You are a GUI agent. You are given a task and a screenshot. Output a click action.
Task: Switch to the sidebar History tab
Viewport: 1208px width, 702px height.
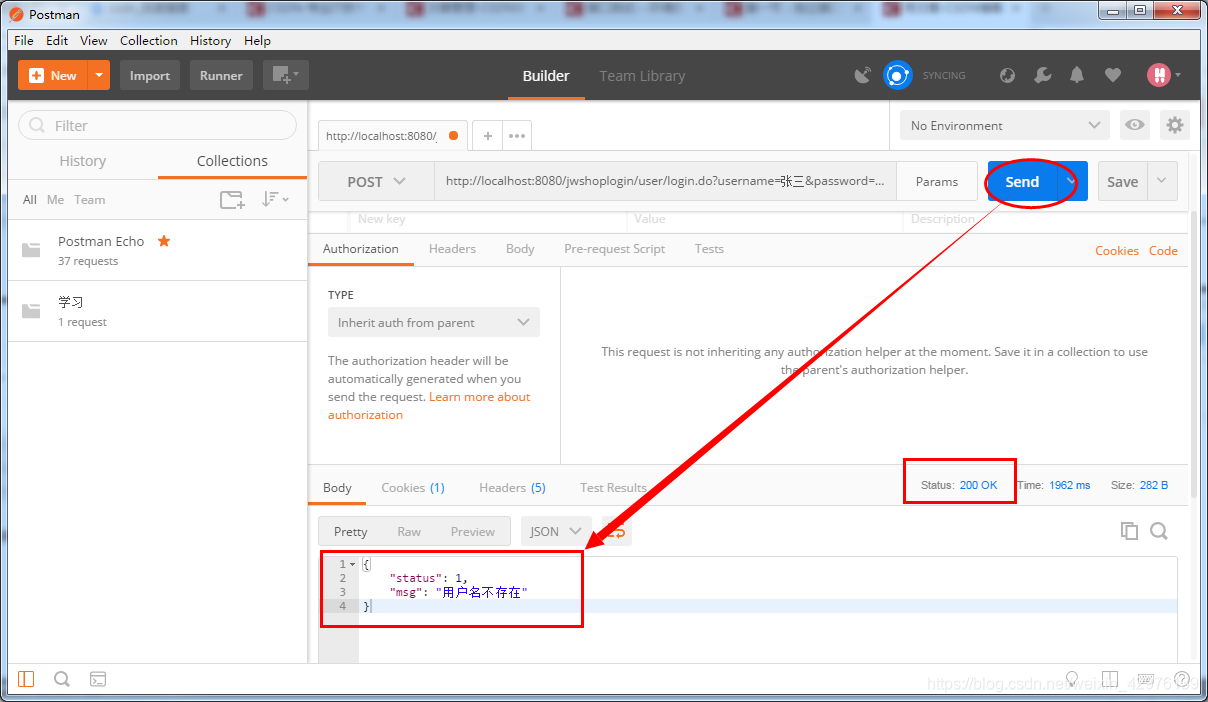[x=82, y=161]
